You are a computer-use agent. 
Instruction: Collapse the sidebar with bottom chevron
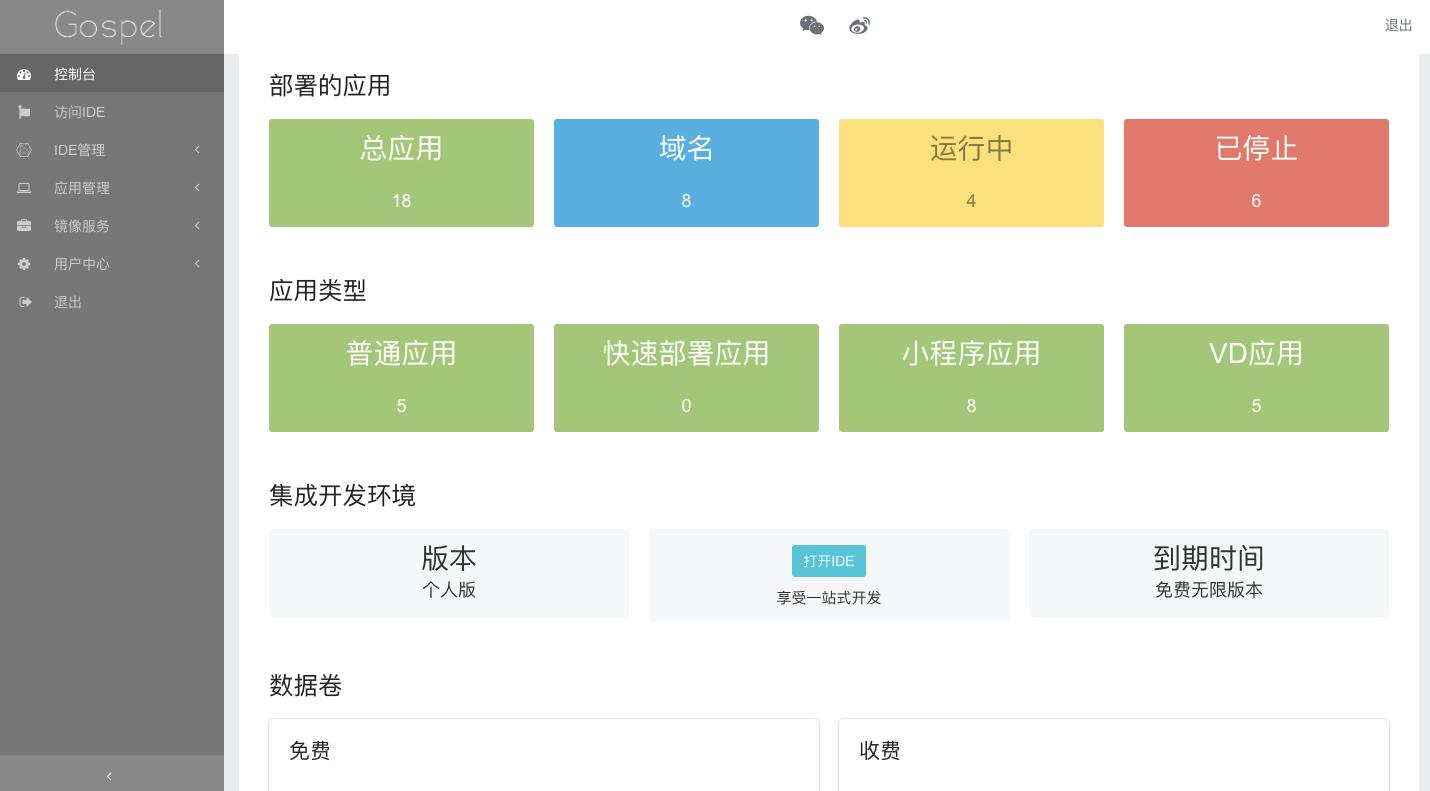tap(109, 776)
